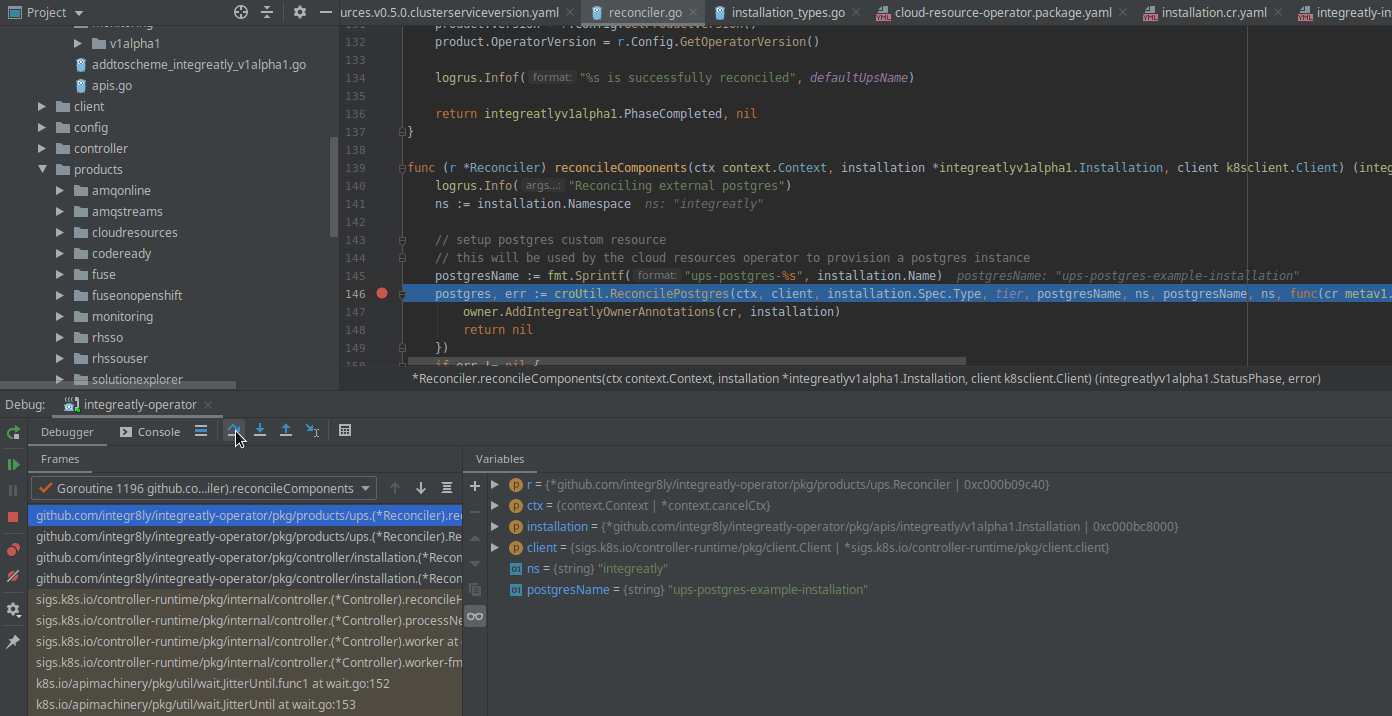Collapse the products folder
This screenshot has height=716, width=1392.
43,170
